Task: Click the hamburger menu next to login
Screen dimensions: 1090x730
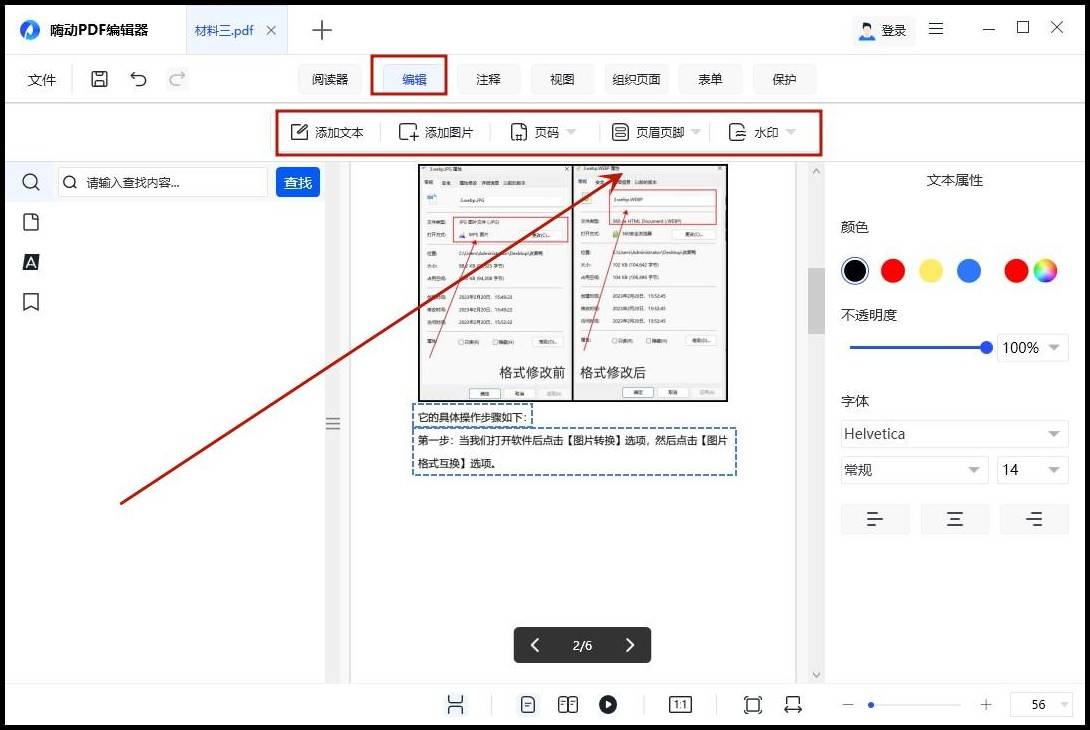Action: pyautogui.click(x=936, y=29)
